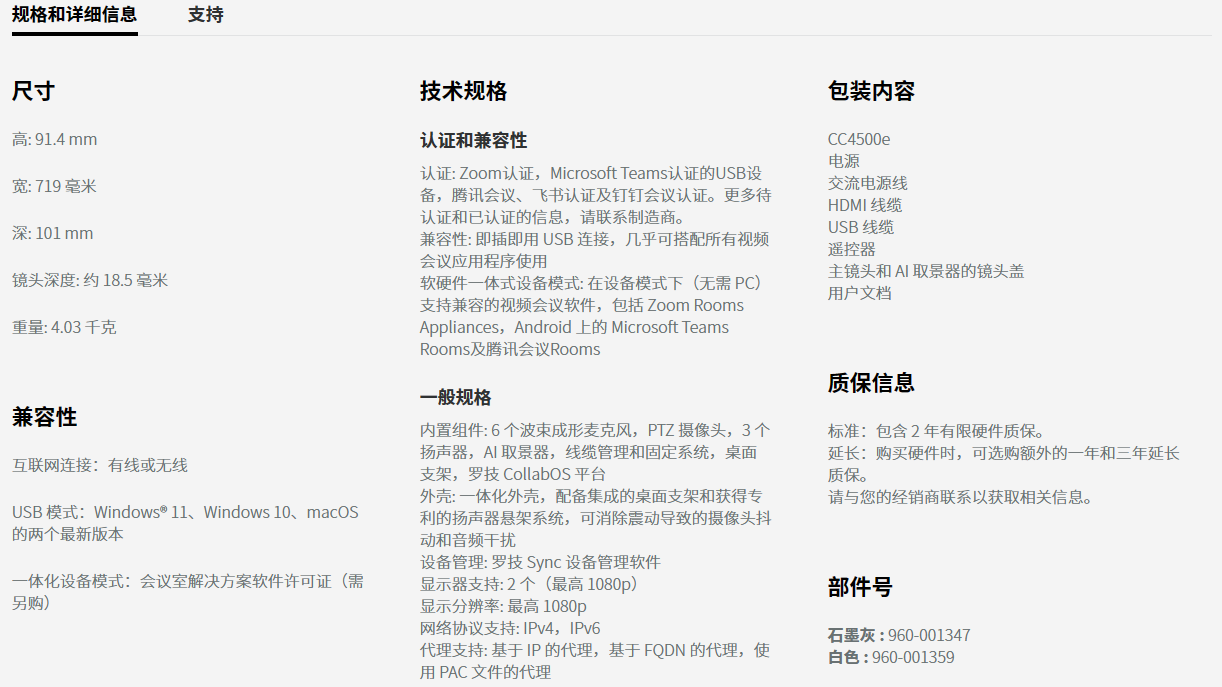
Task: Select the '用户文档' package item
Action: pyautogui.click(x=860, y=294)
